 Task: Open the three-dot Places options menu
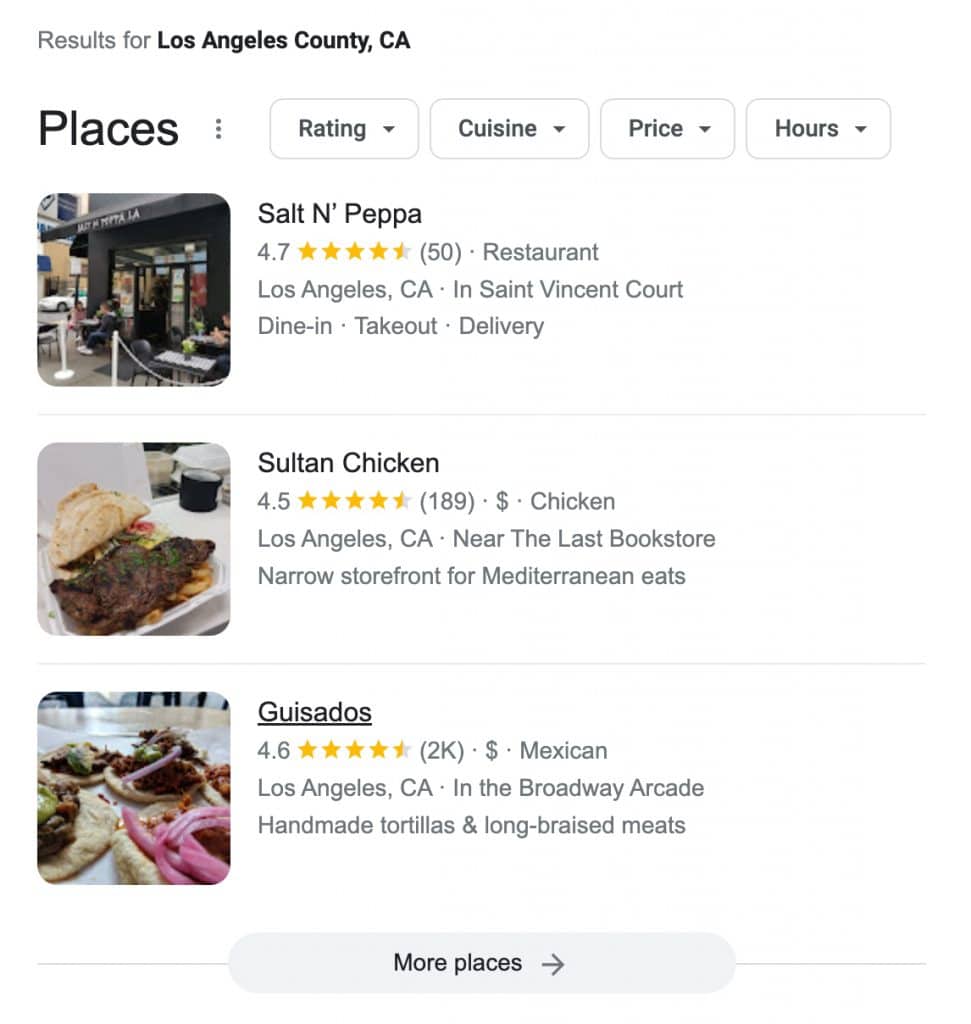pyautogui.click(x=219, y=129)
